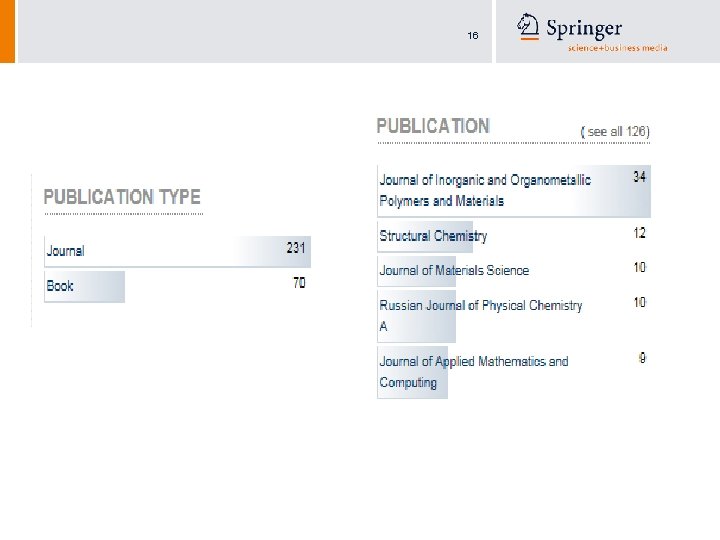Click count 10 beside the Russian Journal entry
The width and height of the screenshot is (720, 540).
[640, 302]
